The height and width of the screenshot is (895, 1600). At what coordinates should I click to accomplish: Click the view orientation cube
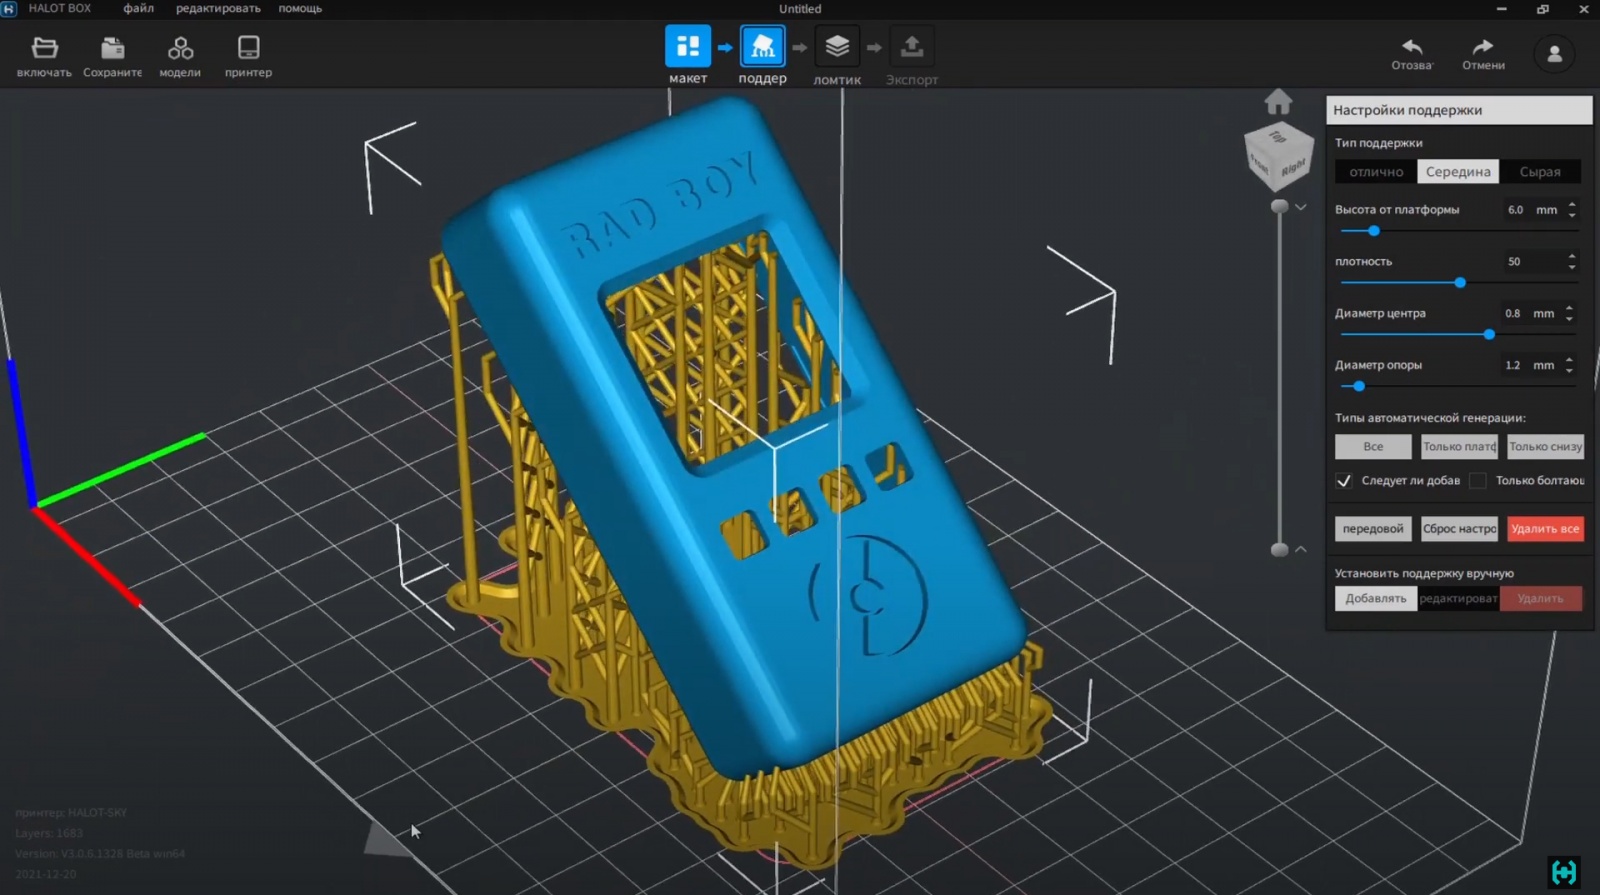coord(1278,157)
